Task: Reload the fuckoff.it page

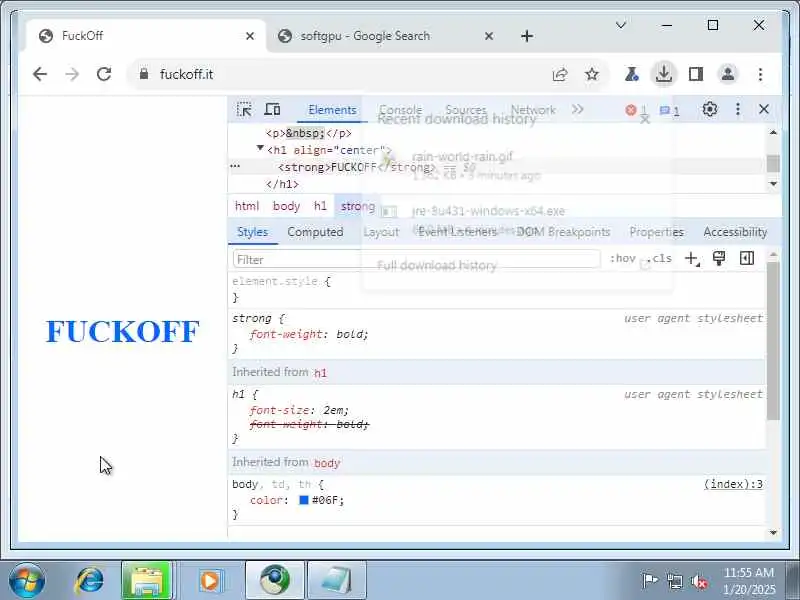Action: pyautogui.click(x=104, y=74)
